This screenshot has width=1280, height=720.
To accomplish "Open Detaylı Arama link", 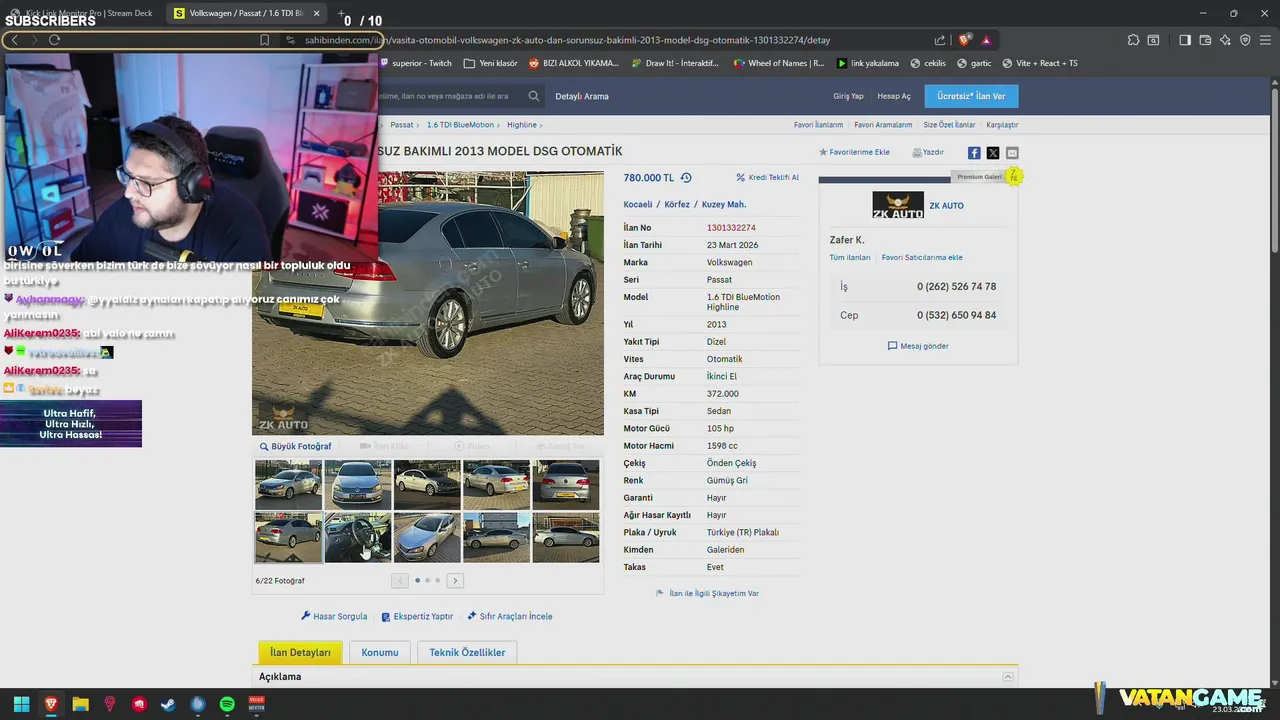I will click(582, 96).
